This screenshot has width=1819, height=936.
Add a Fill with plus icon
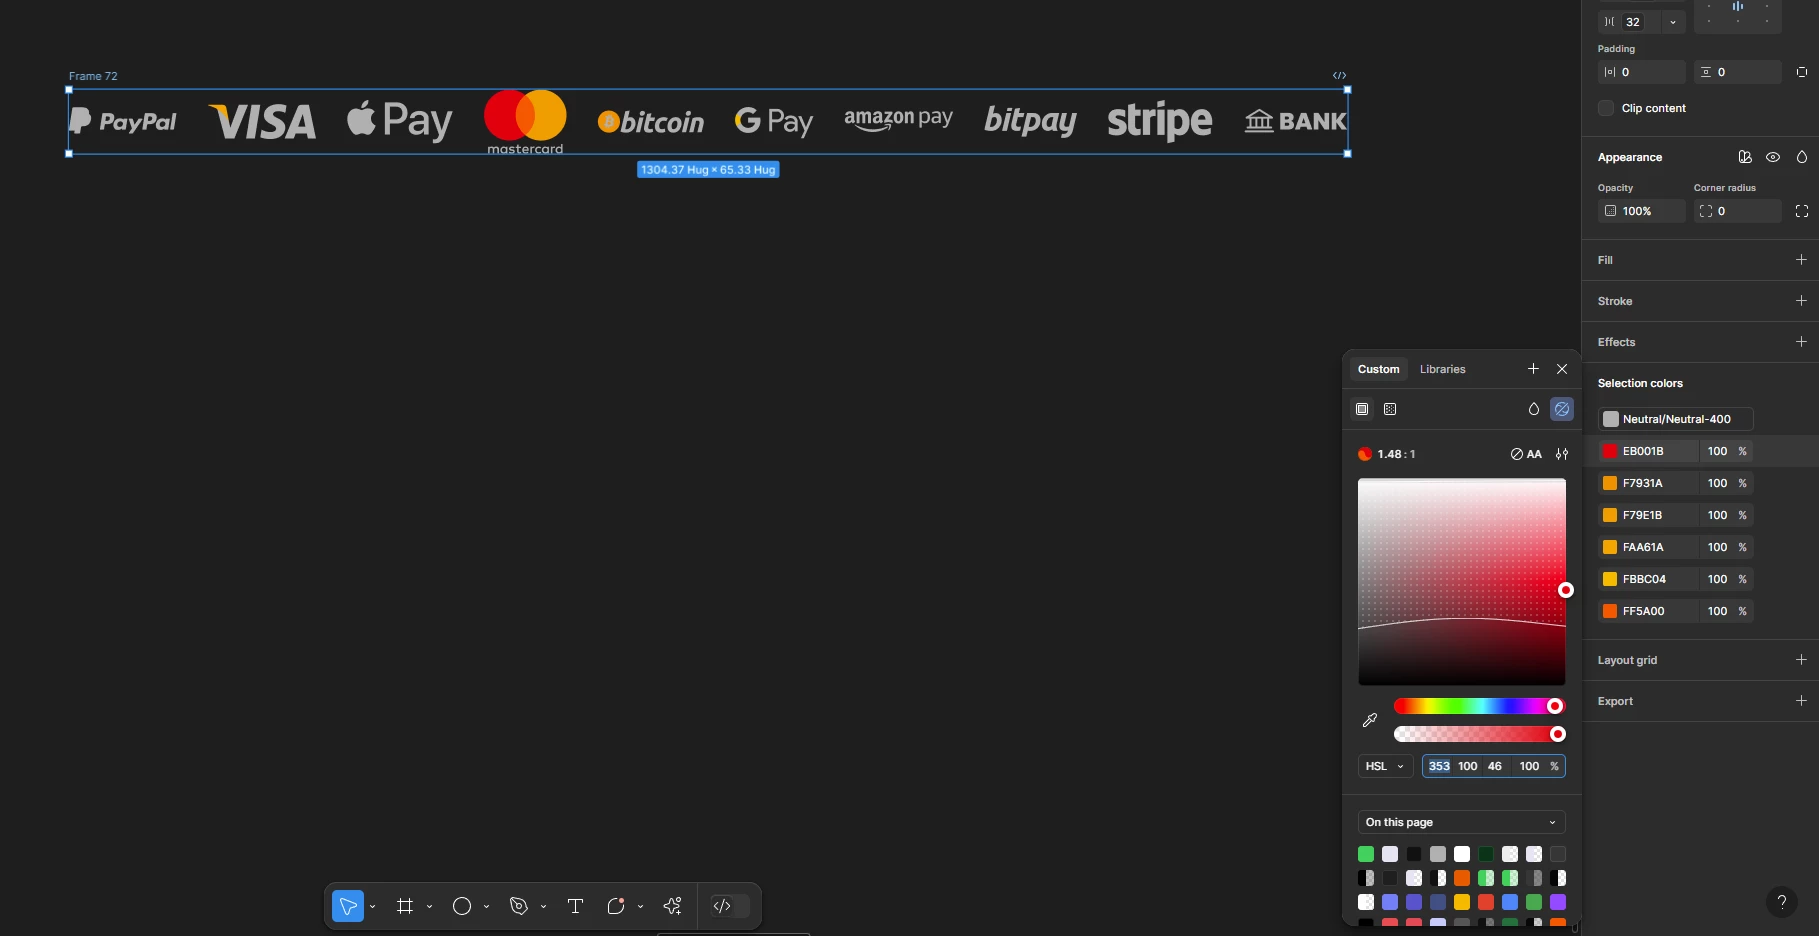point(1801,260)
